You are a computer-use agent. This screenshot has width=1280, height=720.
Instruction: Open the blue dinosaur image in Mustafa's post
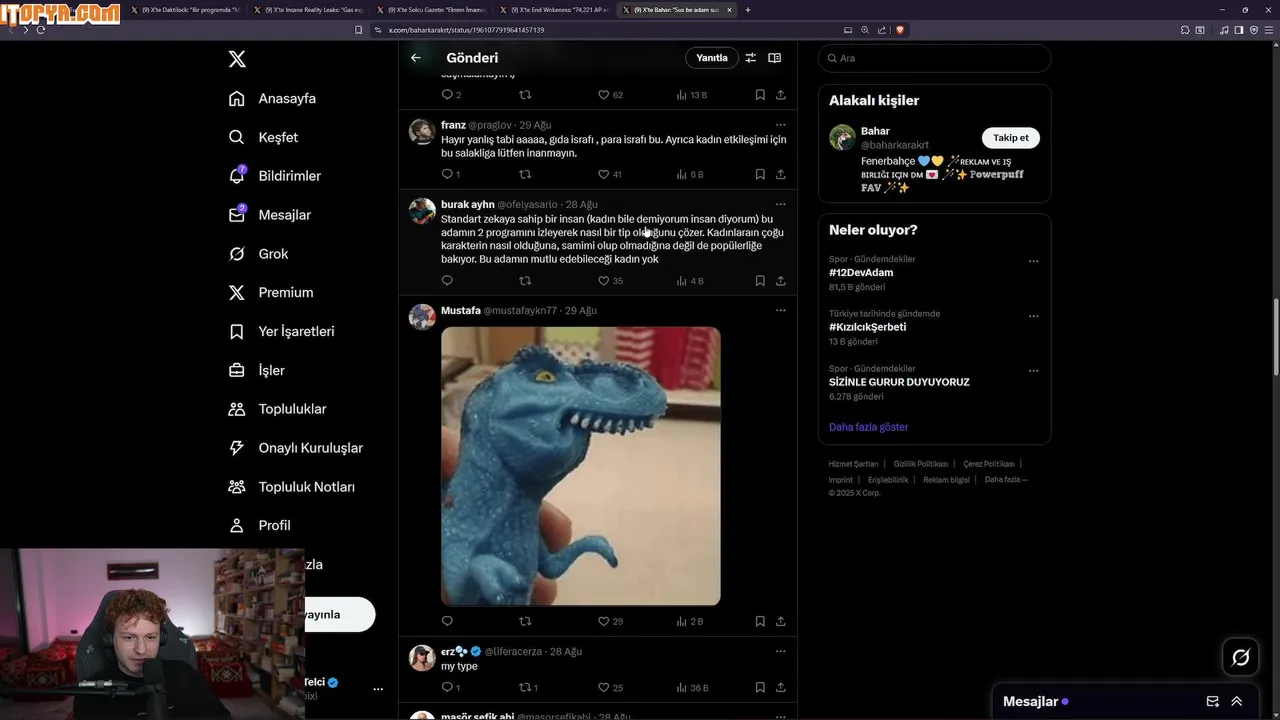581,466
